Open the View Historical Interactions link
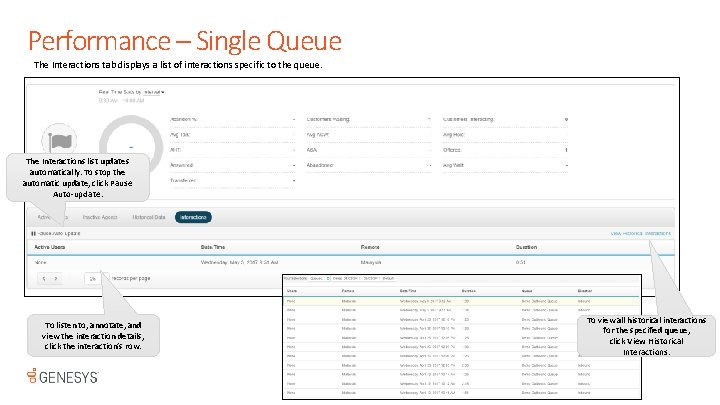 [641, 234]
